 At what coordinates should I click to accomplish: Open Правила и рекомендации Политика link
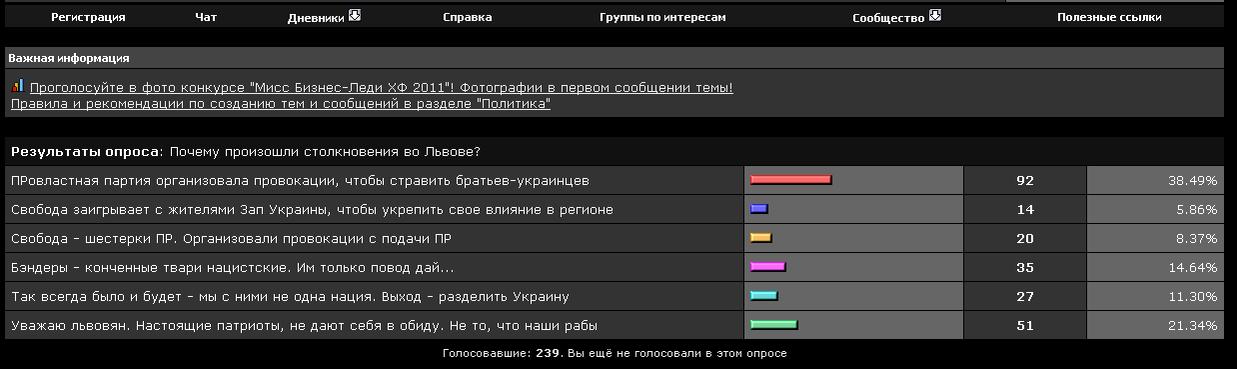(x=280, y=104)
